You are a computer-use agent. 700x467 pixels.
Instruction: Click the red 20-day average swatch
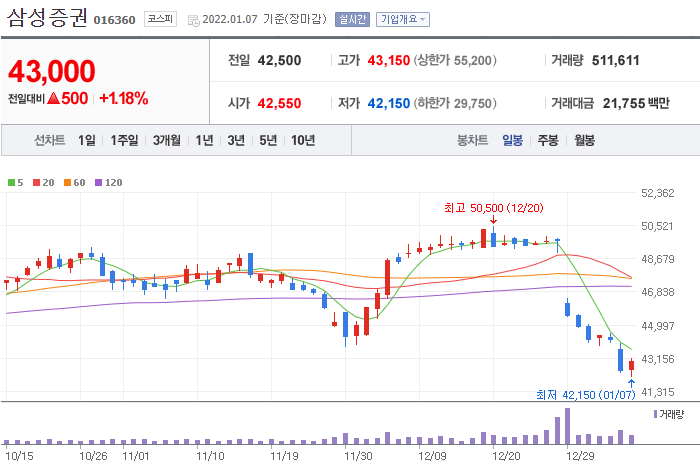pyautogui.click(x=37, y=183)
